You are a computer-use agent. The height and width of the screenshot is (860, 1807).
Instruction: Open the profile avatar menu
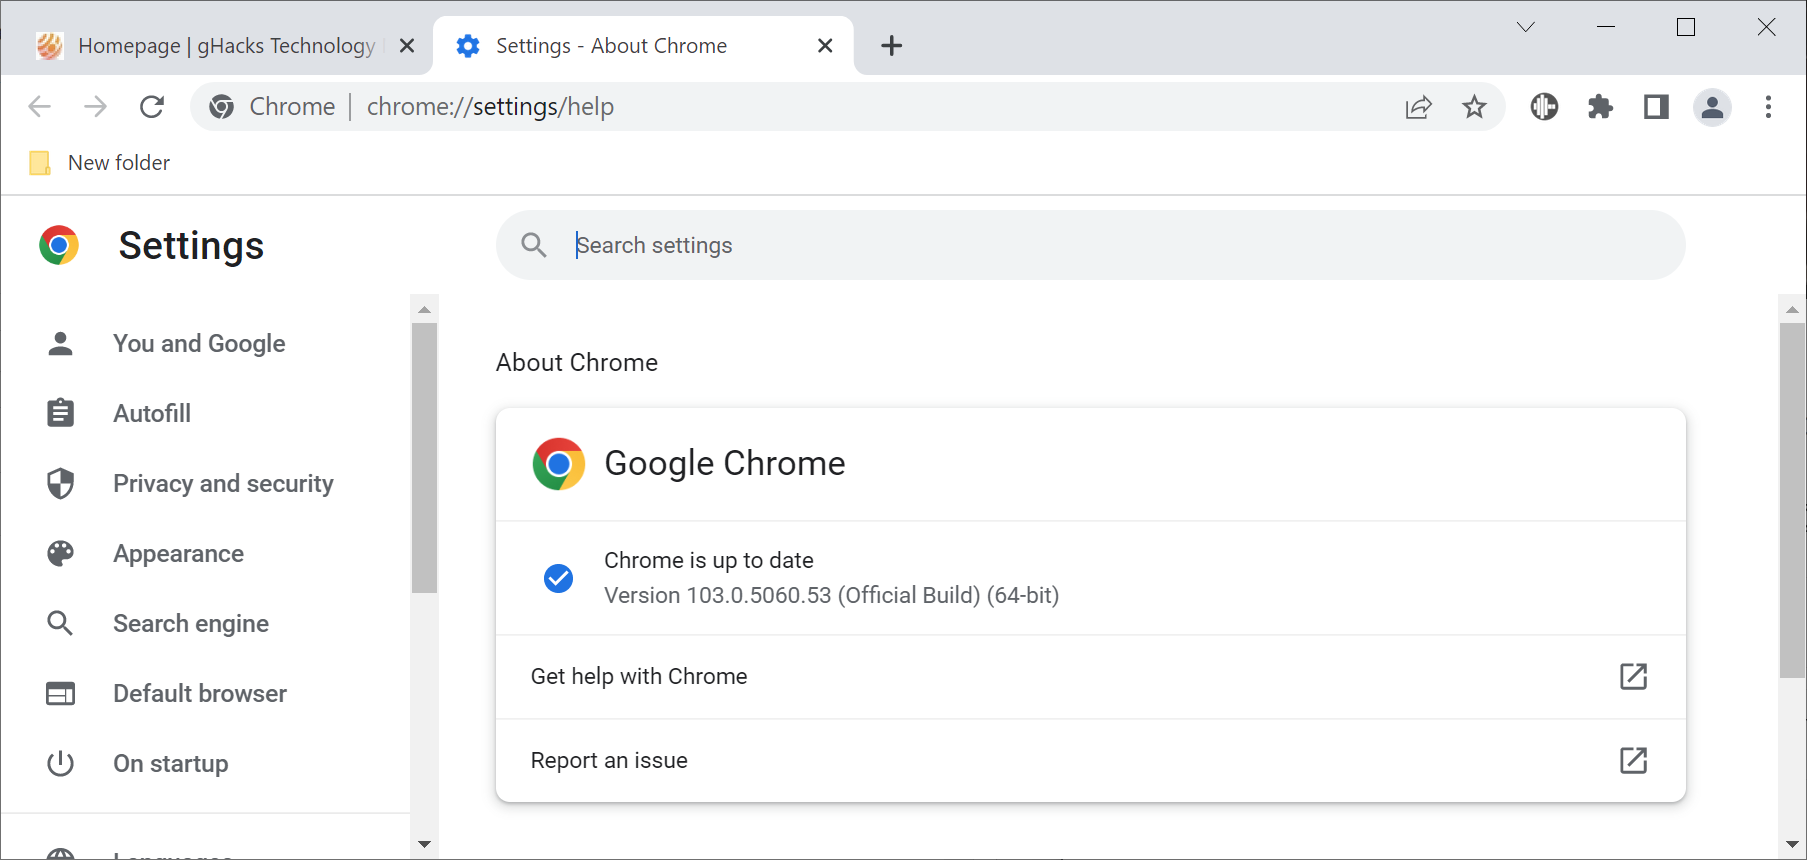pos(1712,107)
